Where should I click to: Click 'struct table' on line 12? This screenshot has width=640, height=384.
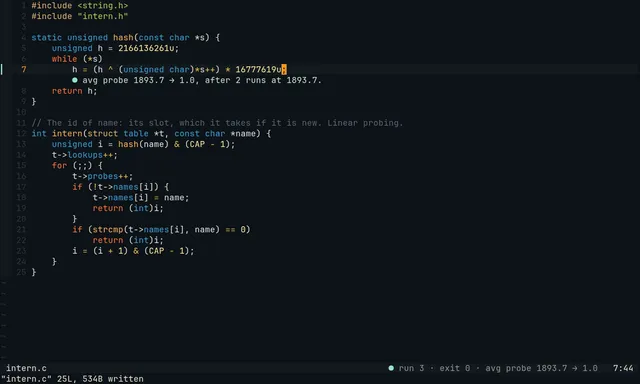pos(118,133)
